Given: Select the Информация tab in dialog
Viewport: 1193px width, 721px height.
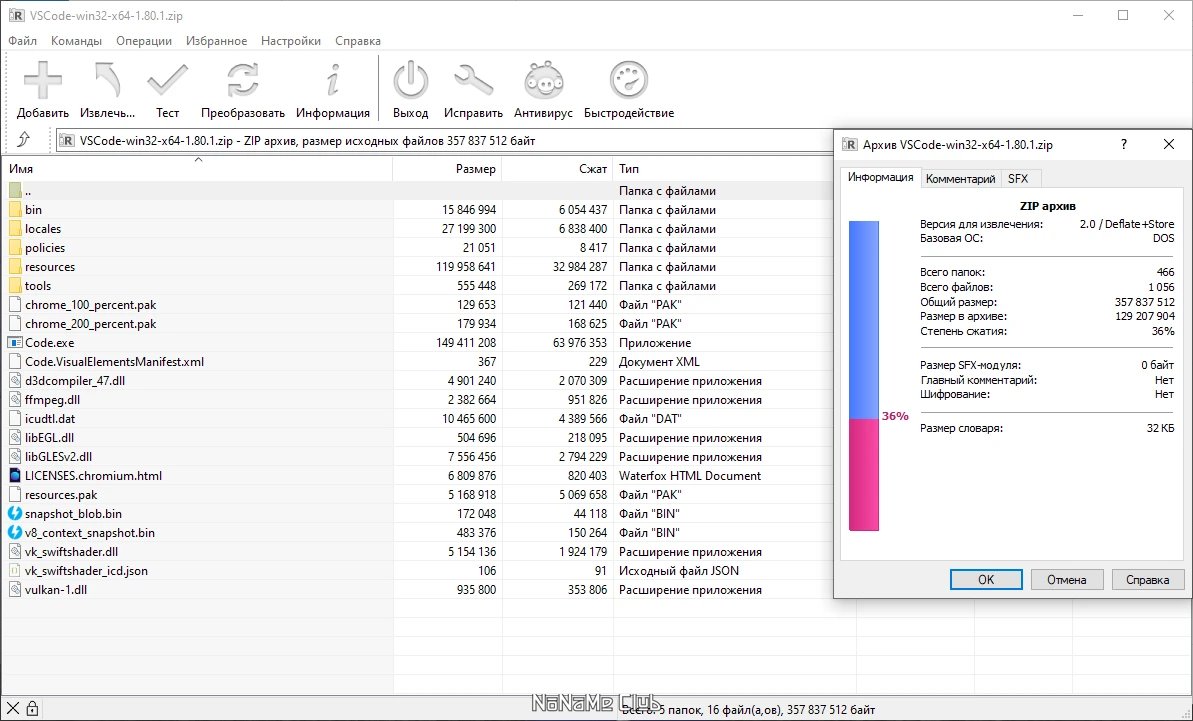Looking at the screenshot, I should coord(880,177).
